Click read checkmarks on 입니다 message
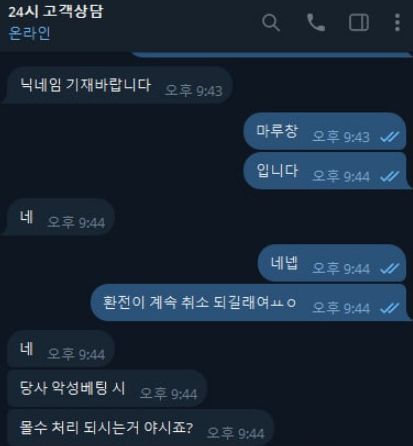 tap(390, 176)
